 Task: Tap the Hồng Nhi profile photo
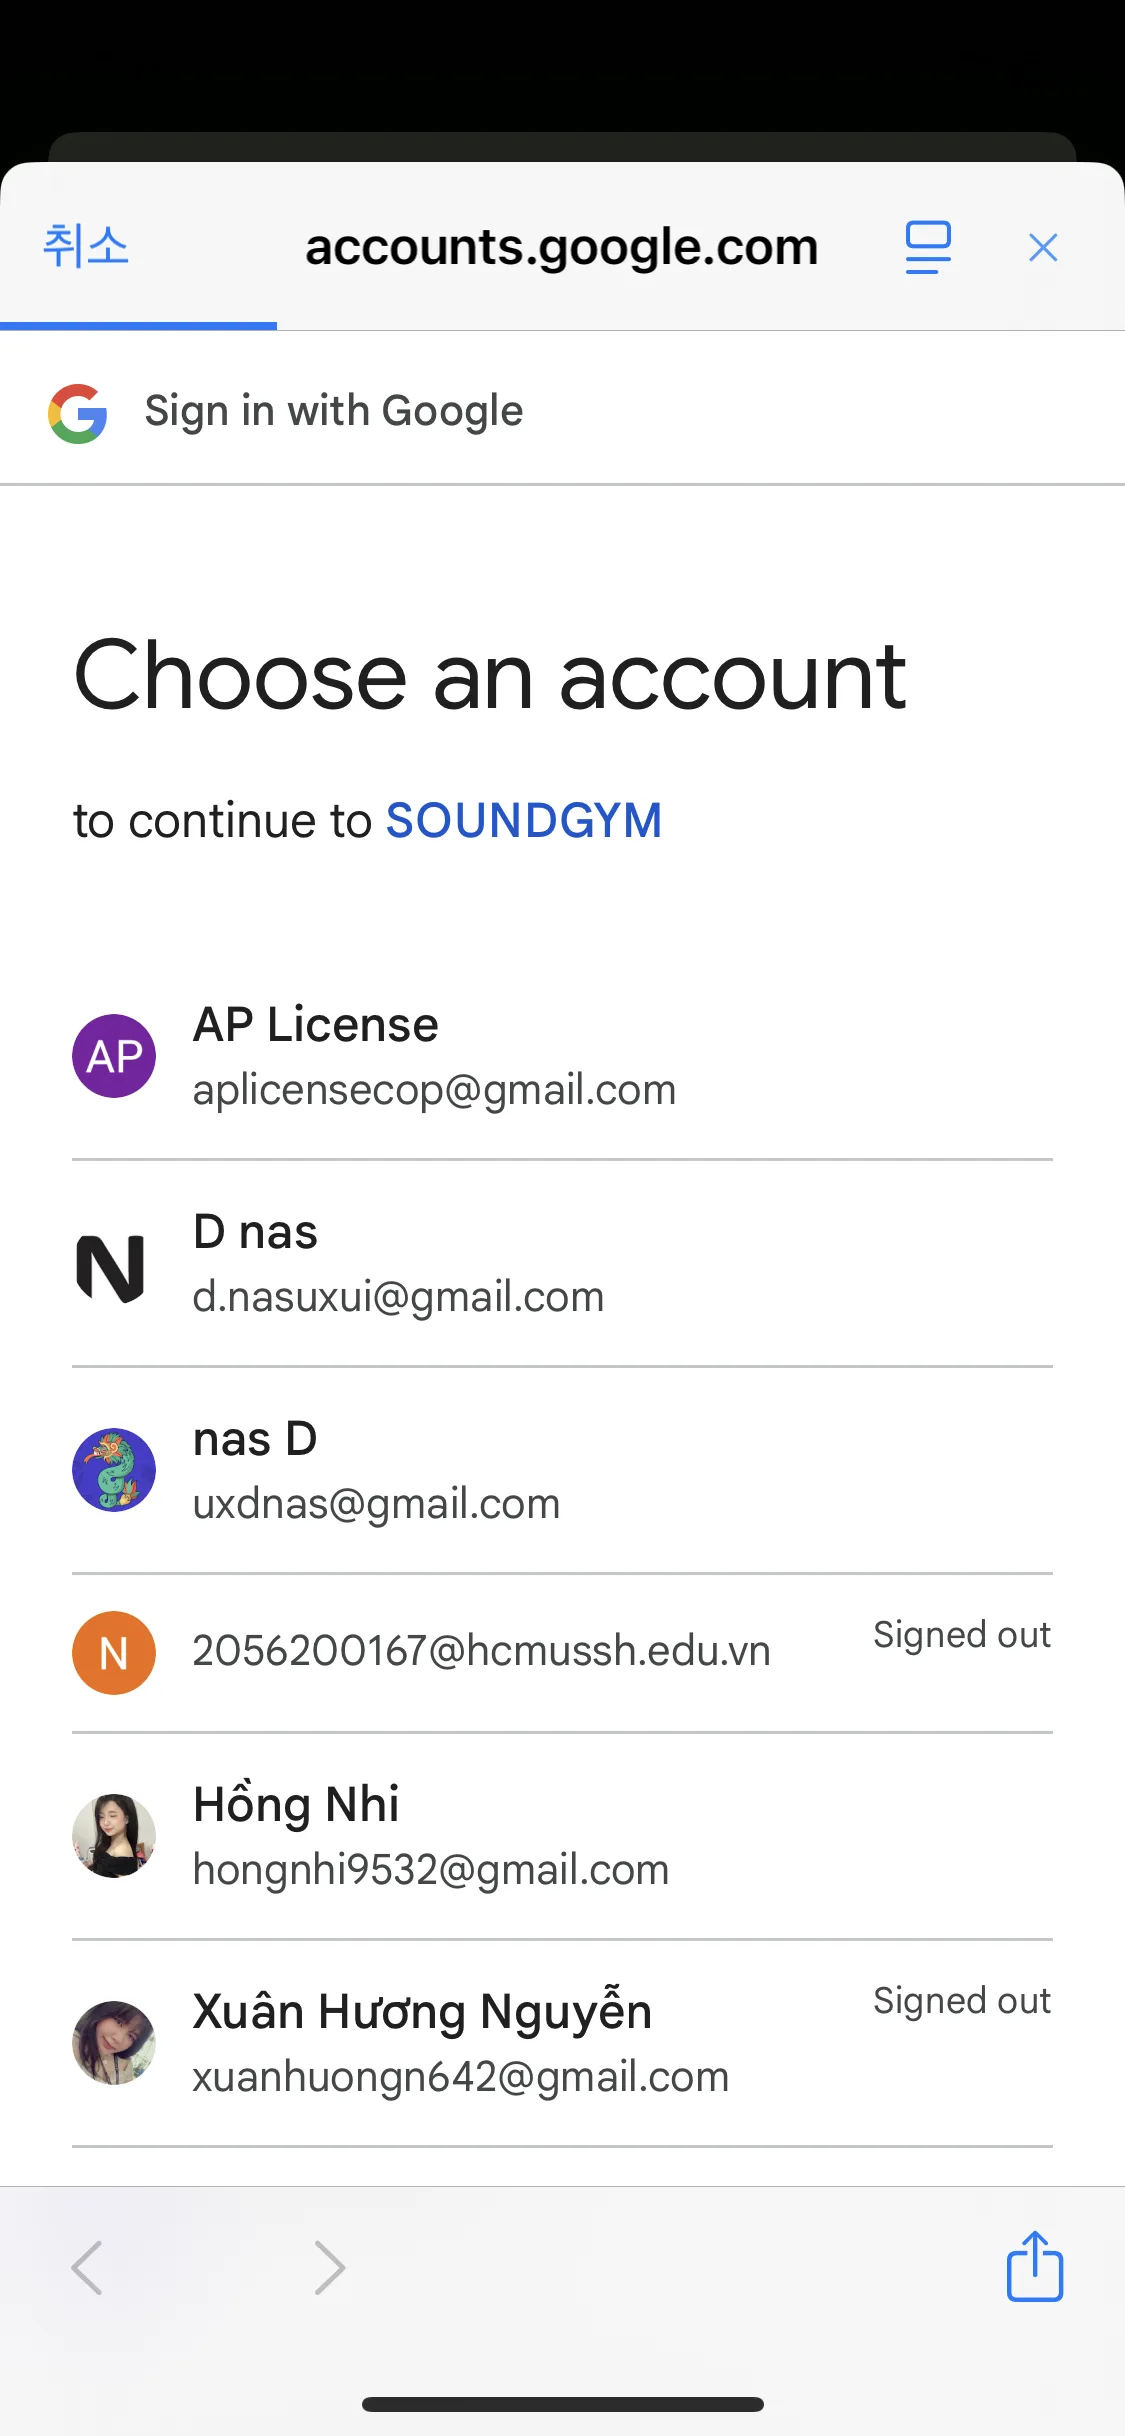pos(114,1836)
